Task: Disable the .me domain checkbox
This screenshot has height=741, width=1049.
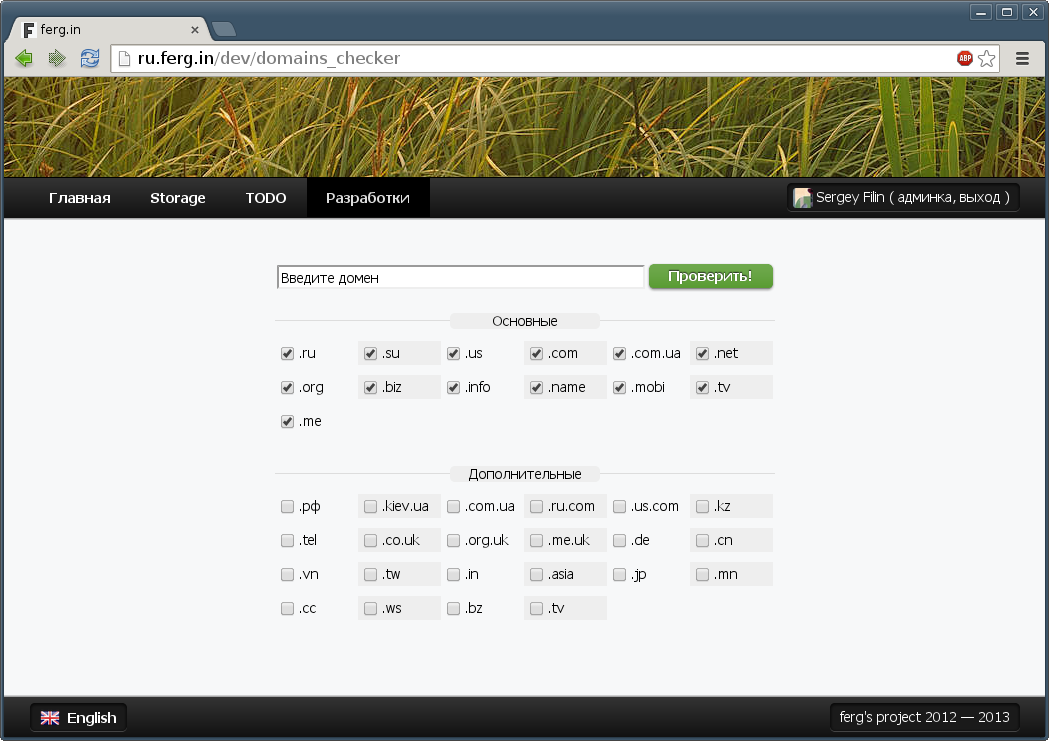Action: (x=287, y=422)
